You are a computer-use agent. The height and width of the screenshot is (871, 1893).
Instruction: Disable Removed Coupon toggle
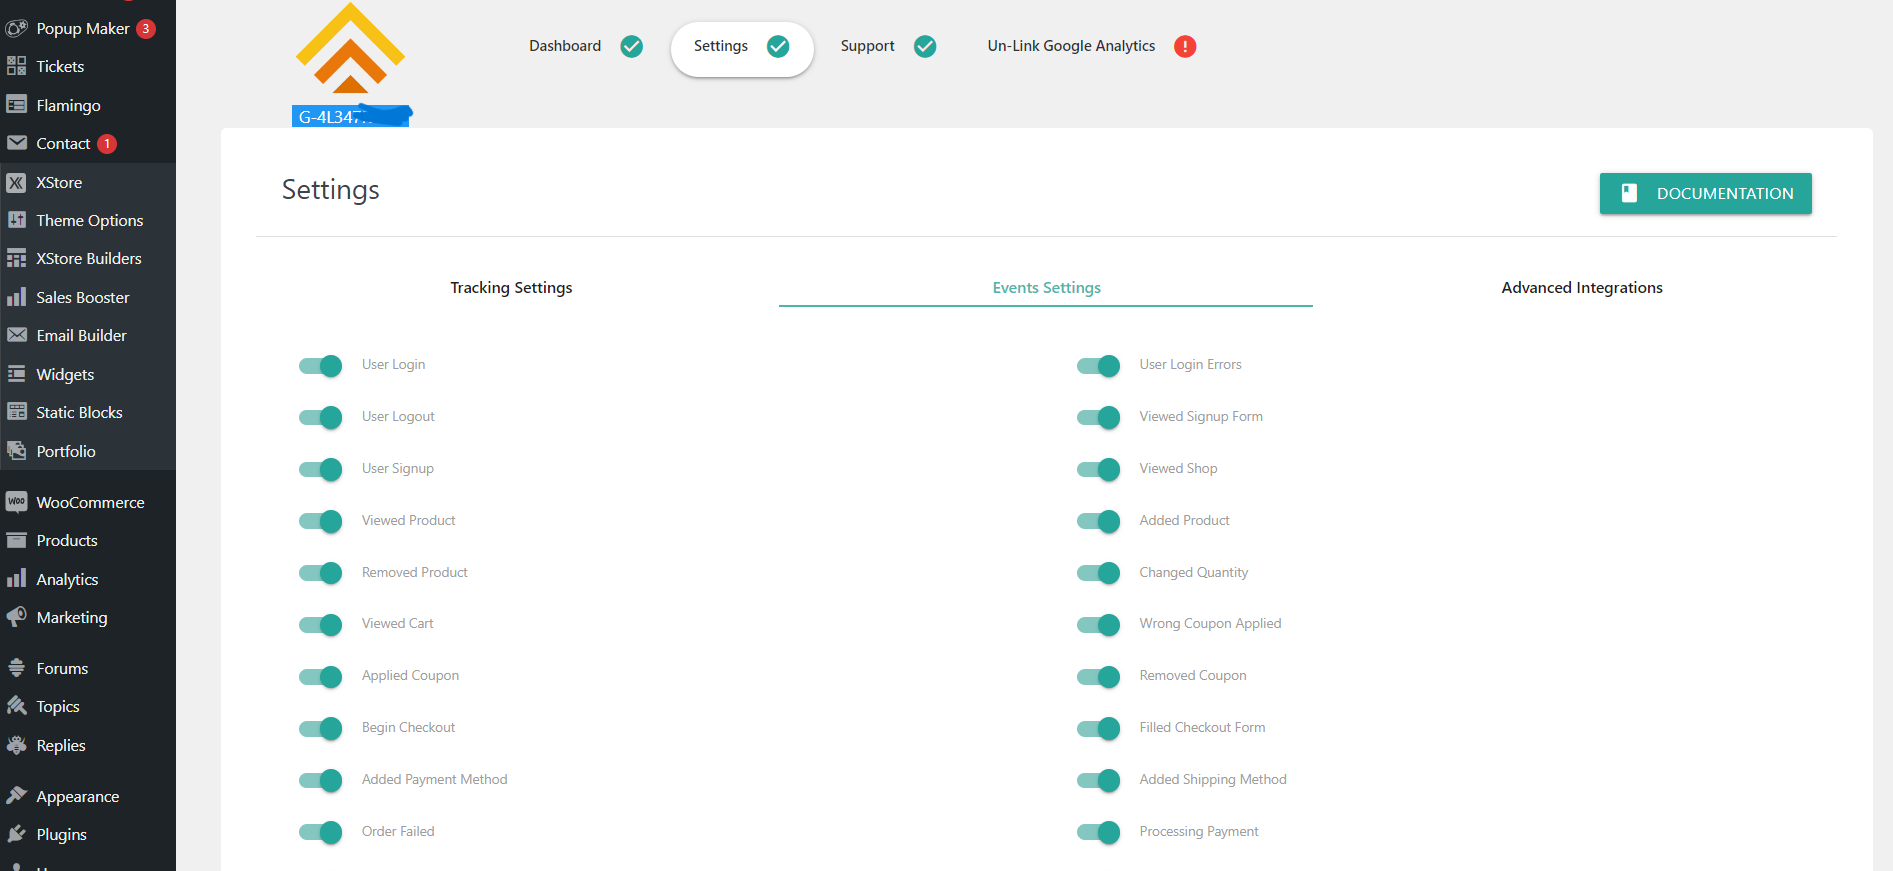click(1098, 676)
